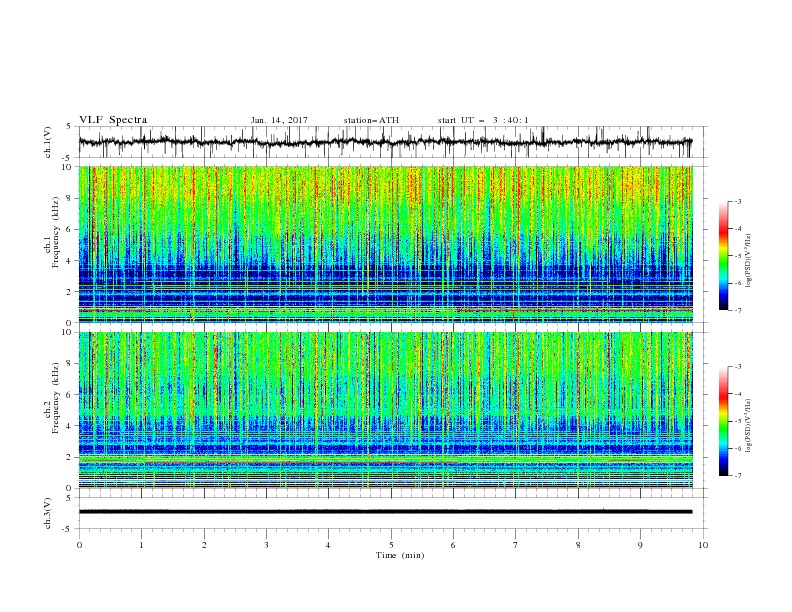The width and height of the screenshot is (792, 612).
Task: Click the "5" tick on ch.1(V) amplitude axis
Action: coord(69,126)
